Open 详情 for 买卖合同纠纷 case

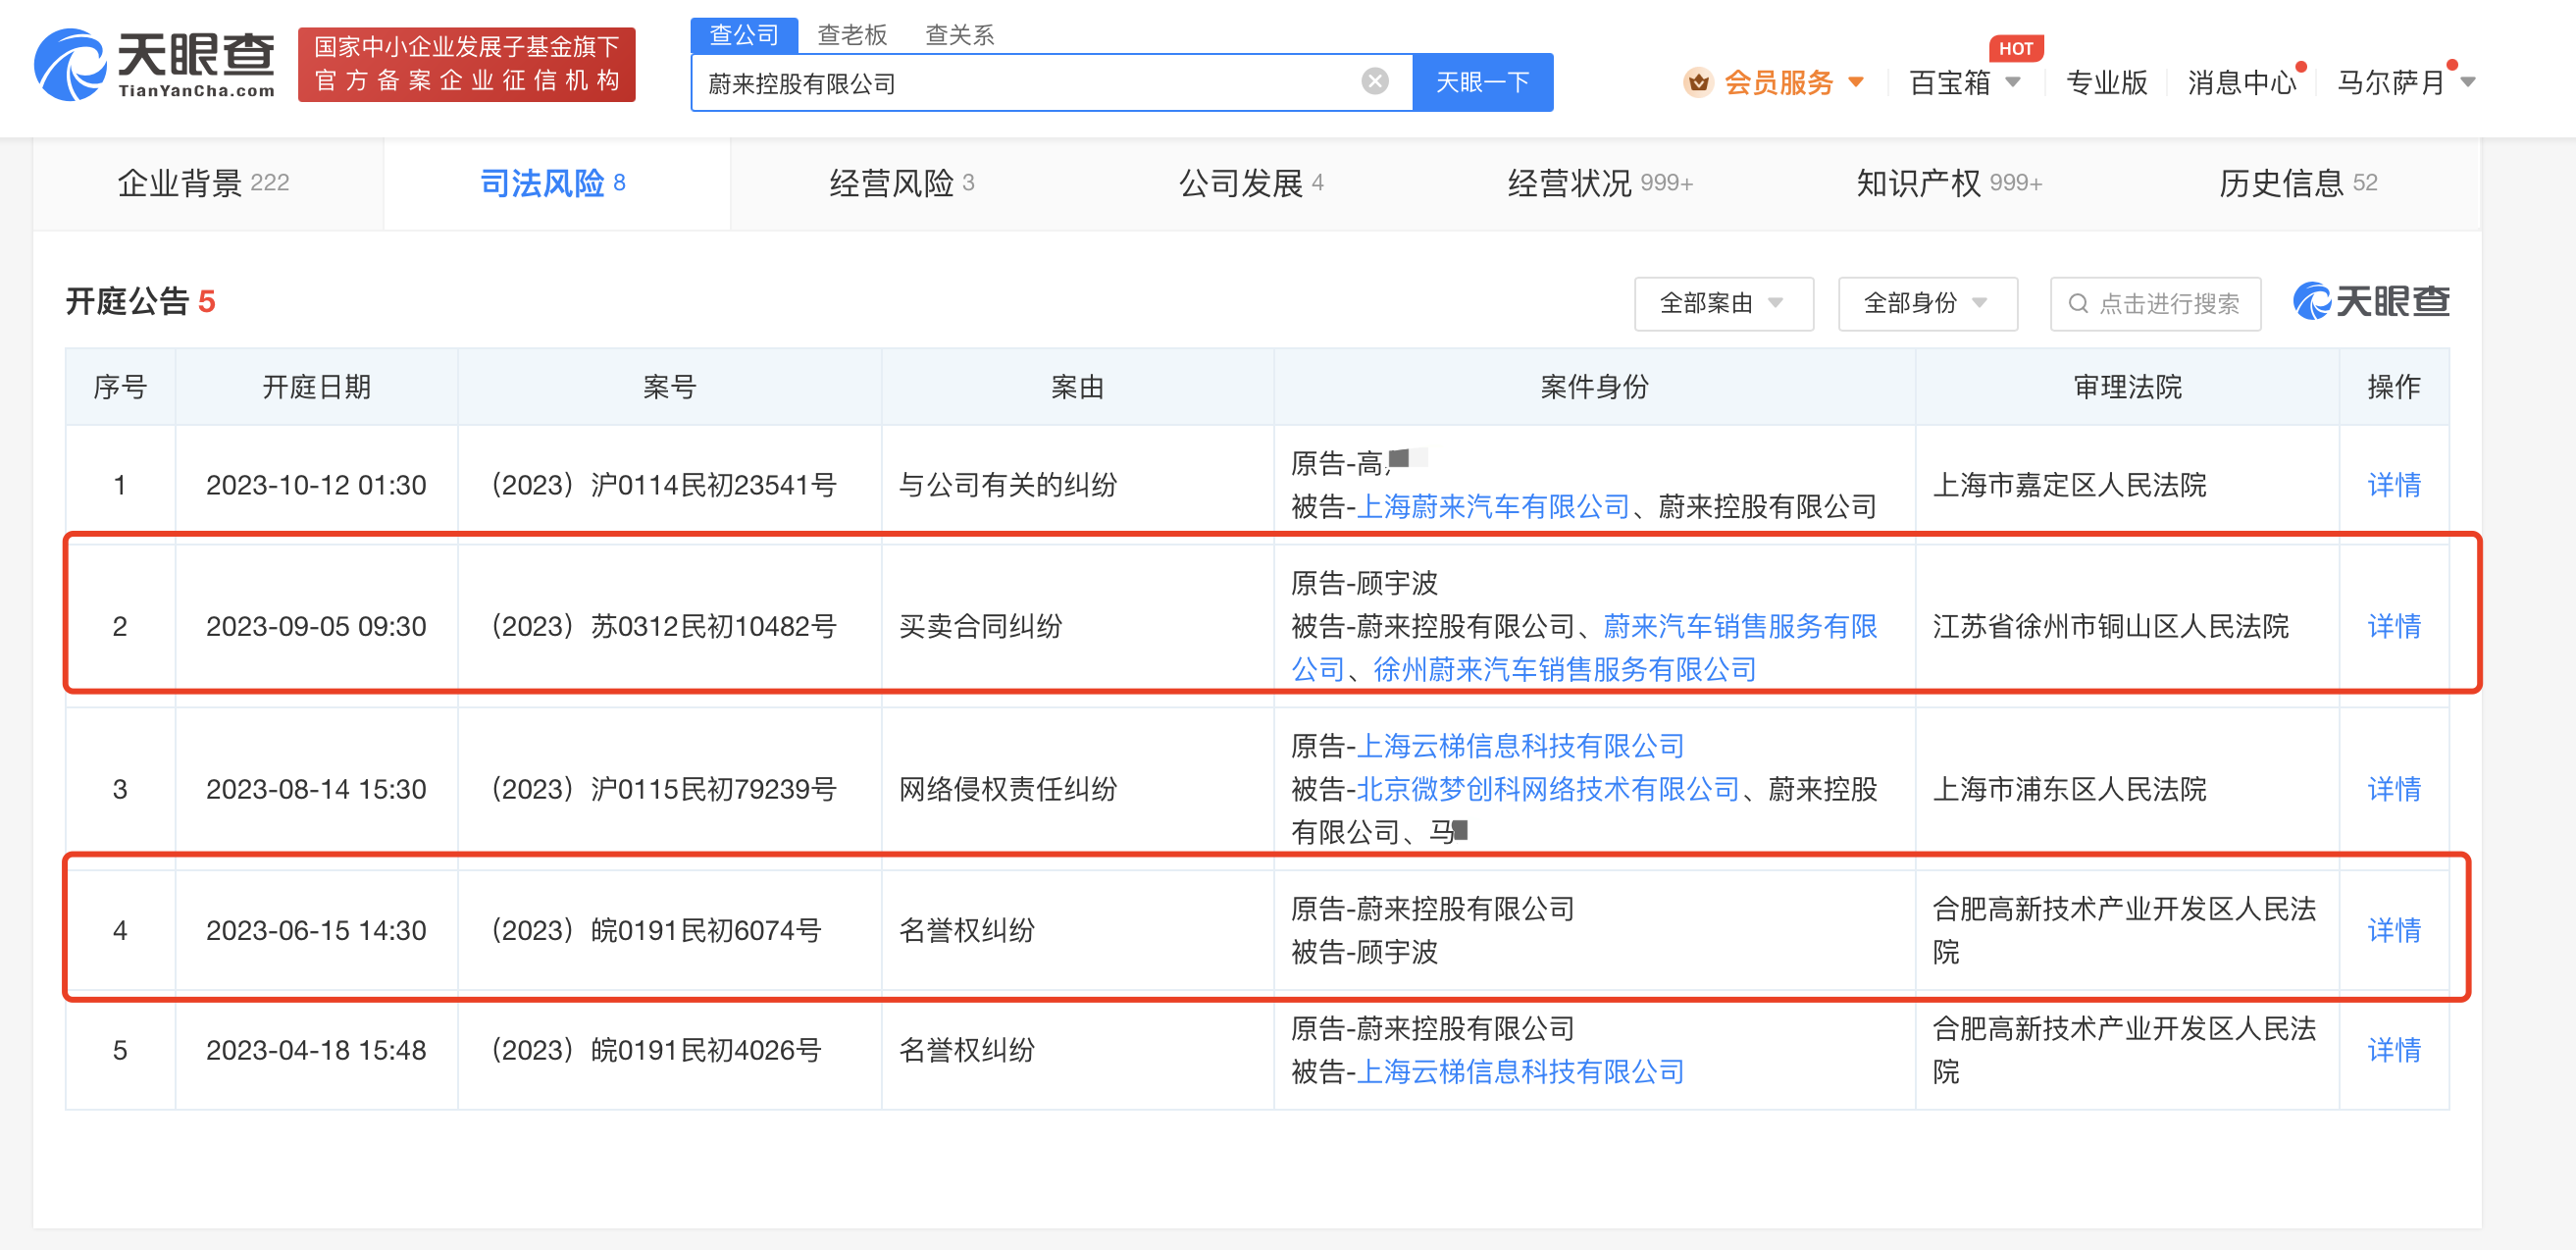click(x=2394, y=626)
